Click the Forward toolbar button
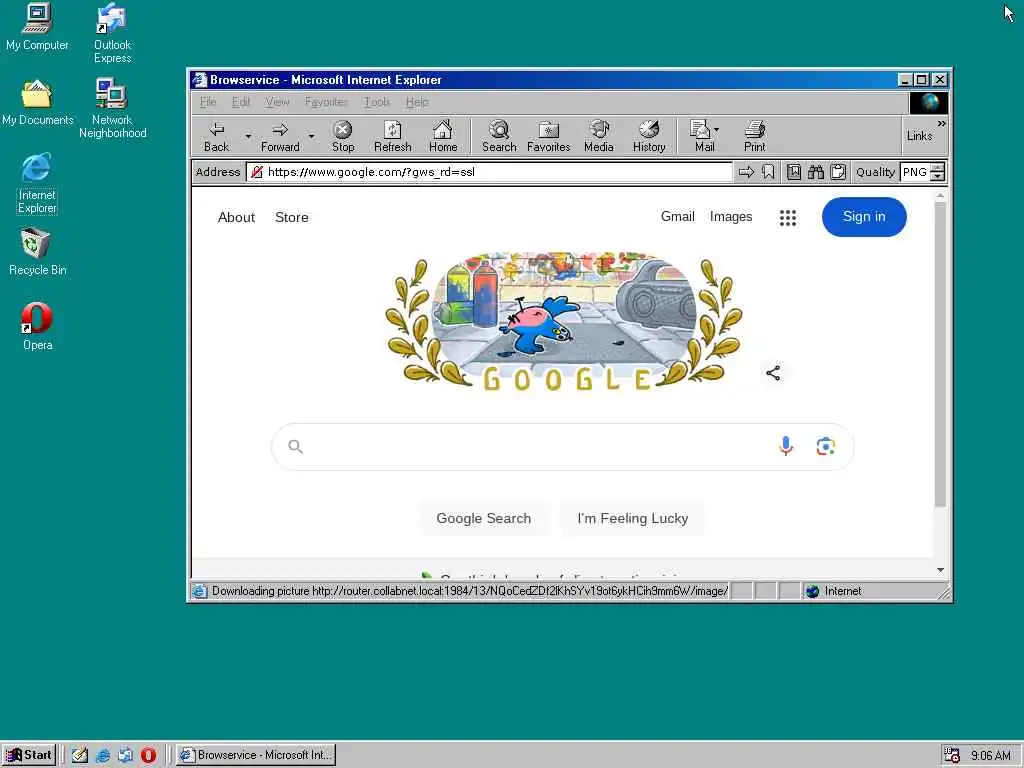The image size is (1024, 768). (280, 136)
